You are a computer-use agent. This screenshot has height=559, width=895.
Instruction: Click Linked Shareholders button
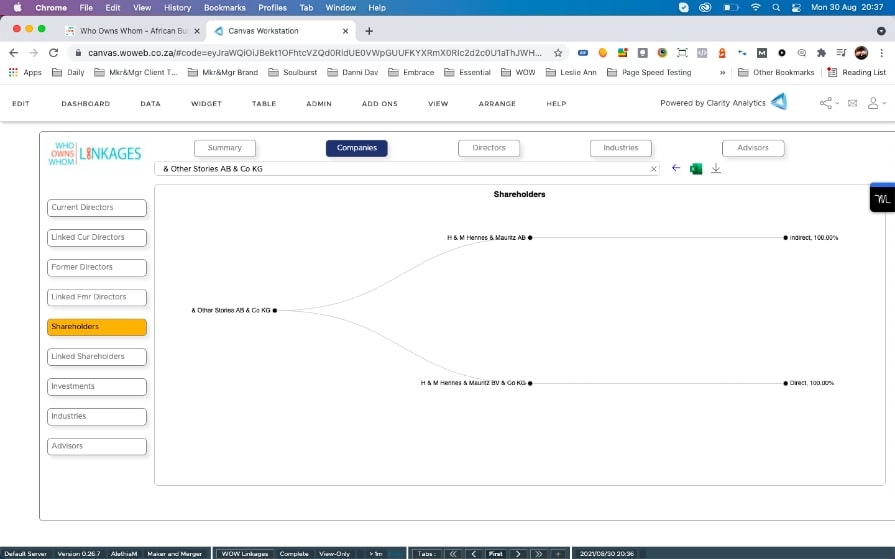click(97, 357)
